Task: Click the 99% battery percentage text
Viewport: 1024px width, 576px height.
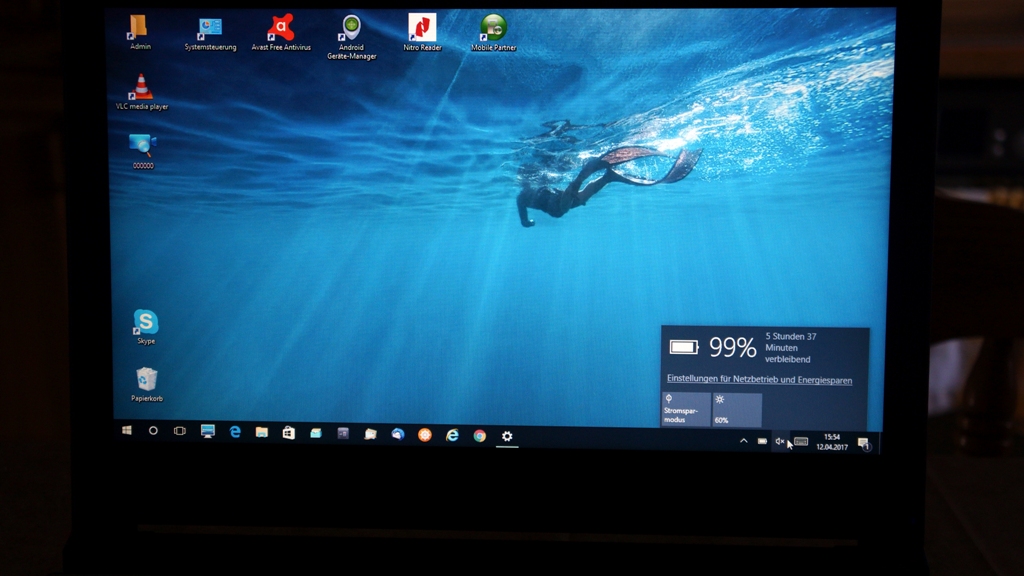Action: [732, 347]
